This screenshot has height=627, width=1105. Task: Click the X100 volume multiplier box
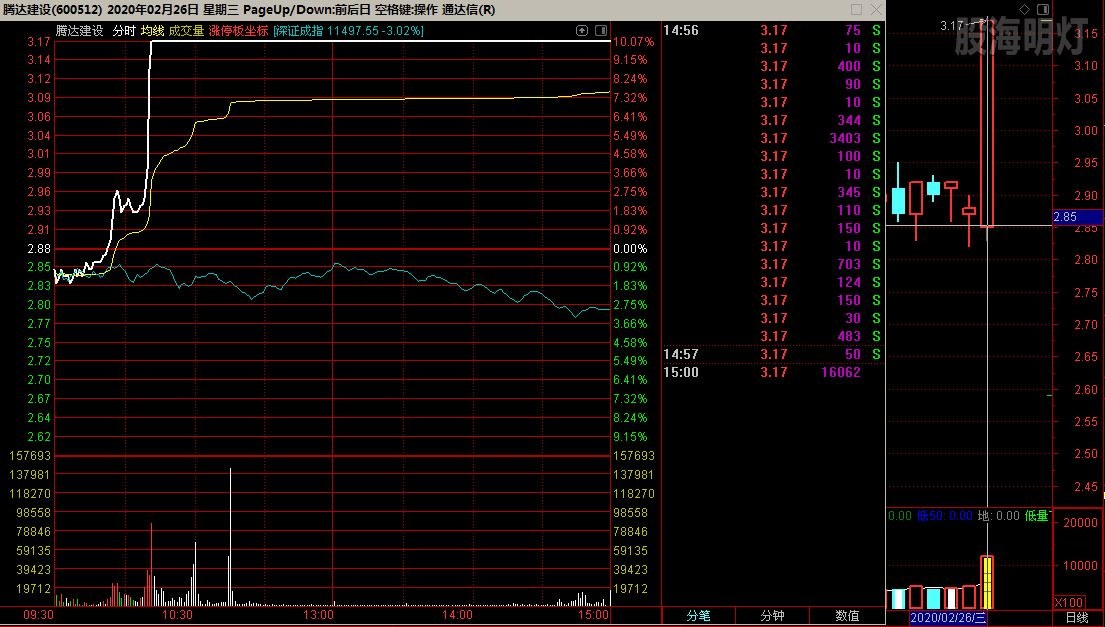[1069, 602]
